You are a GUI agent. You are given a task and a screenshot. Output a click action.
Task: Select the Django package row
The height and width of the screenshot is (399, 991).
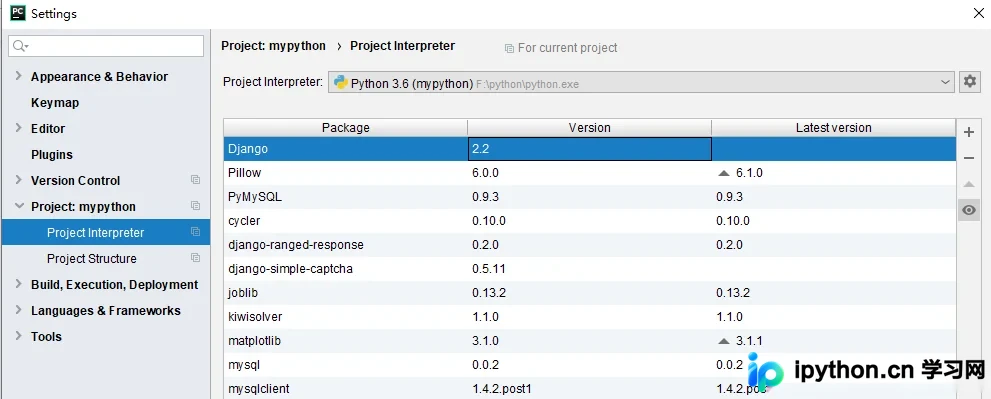(x=590, y=149)
